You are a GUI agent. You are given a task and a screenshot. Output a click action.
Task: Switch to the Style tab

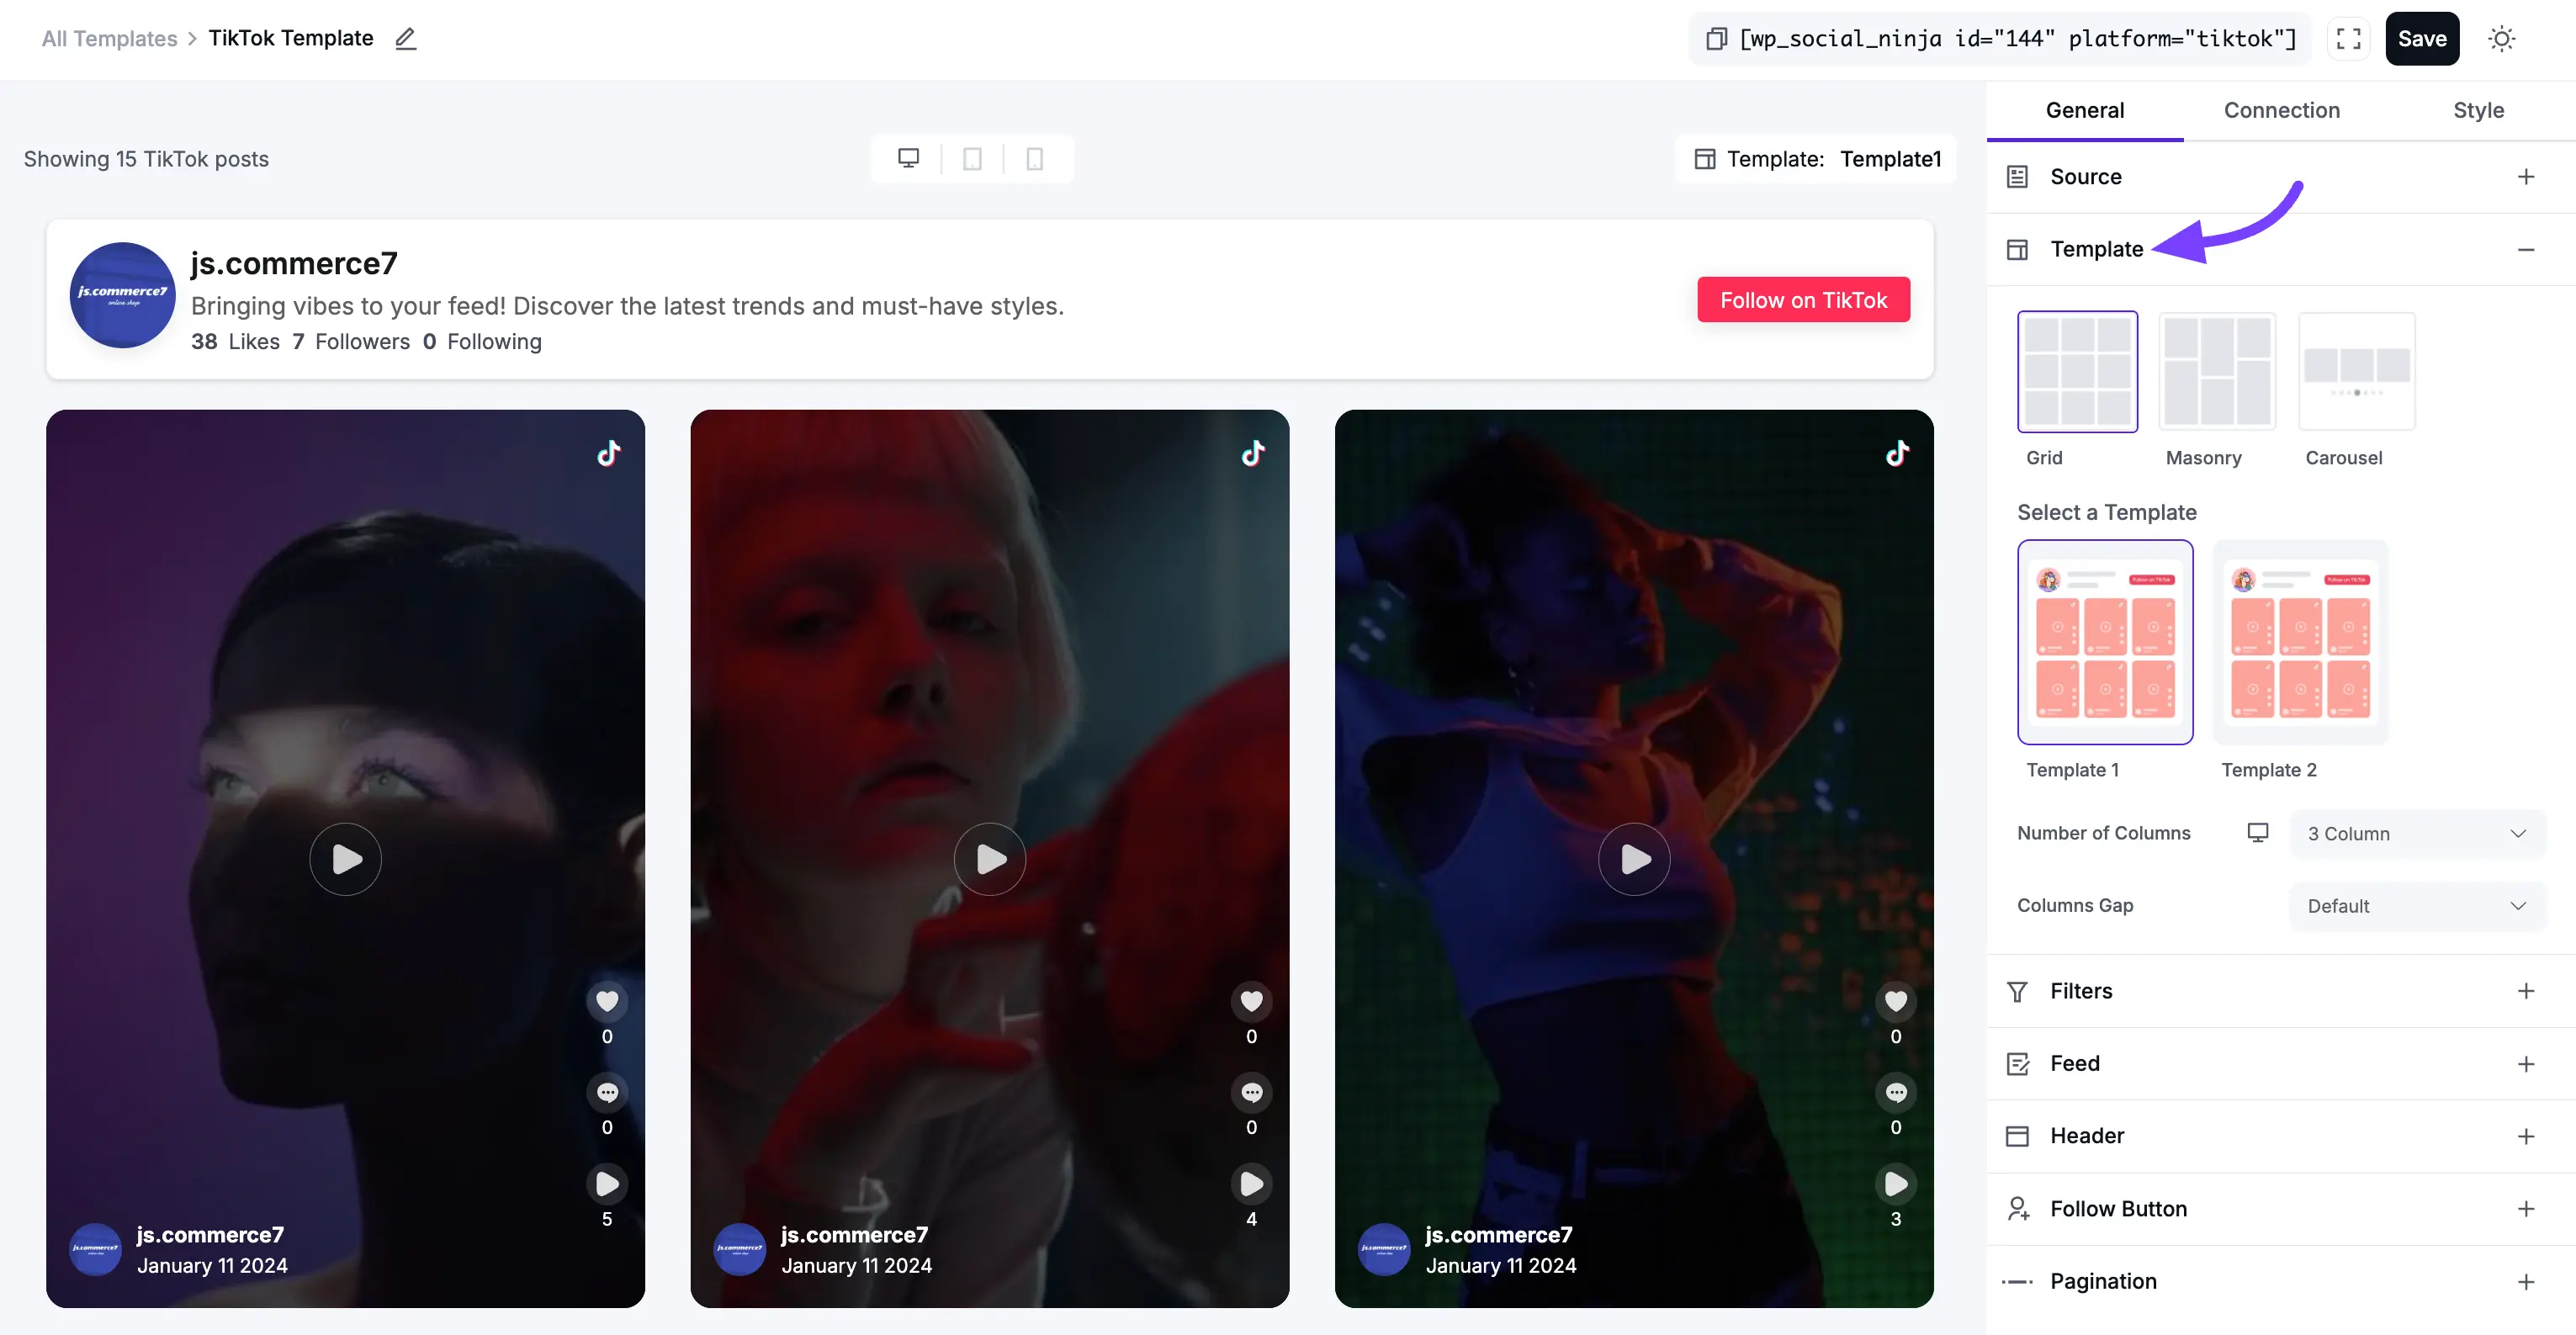tap(2478, 110)
